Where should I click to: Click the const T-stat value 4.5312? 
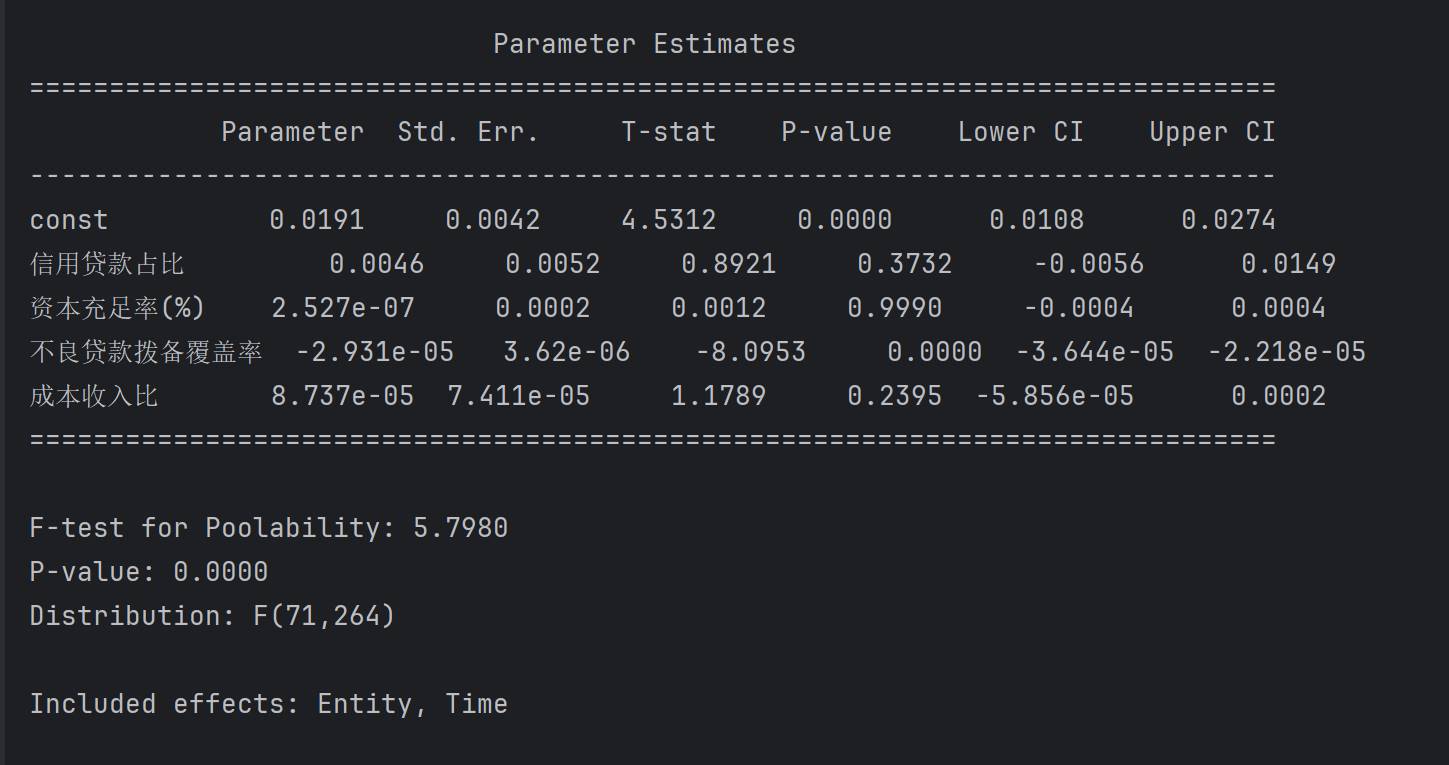click(x=668, y=220)
